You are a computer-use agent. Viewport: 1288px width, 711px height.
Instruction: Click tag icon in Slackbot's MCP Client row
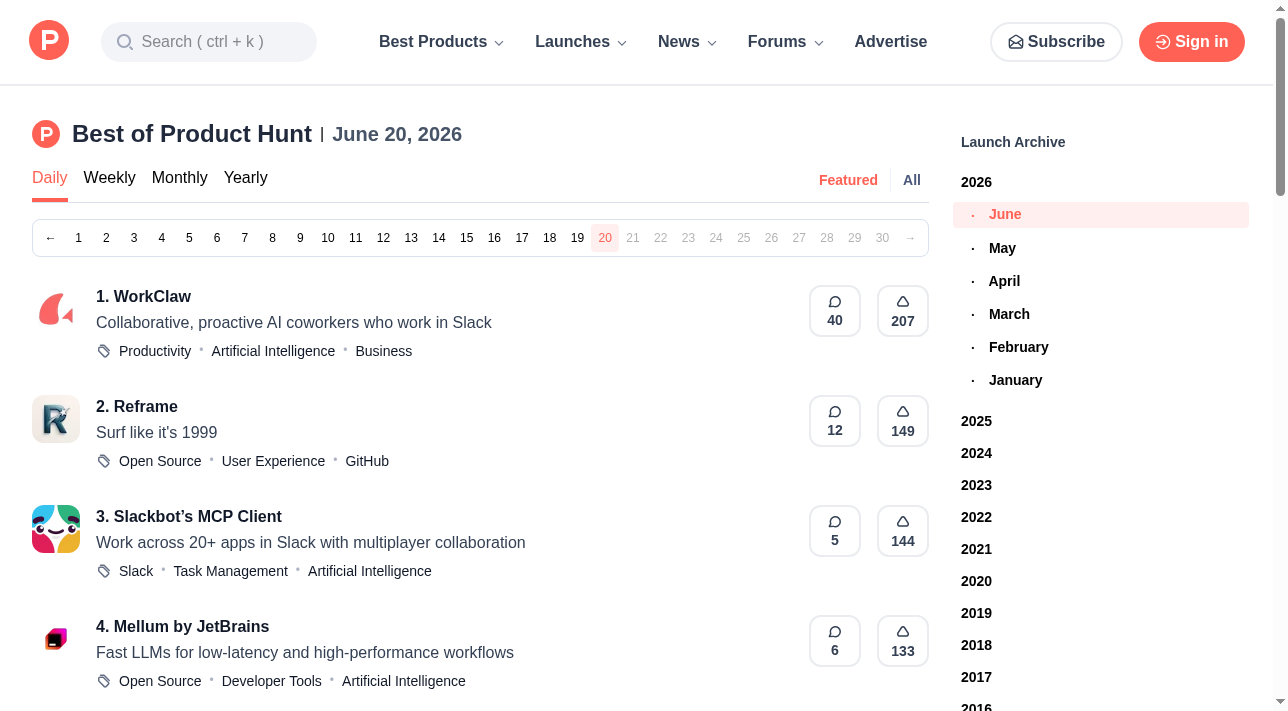pos(104,571)
